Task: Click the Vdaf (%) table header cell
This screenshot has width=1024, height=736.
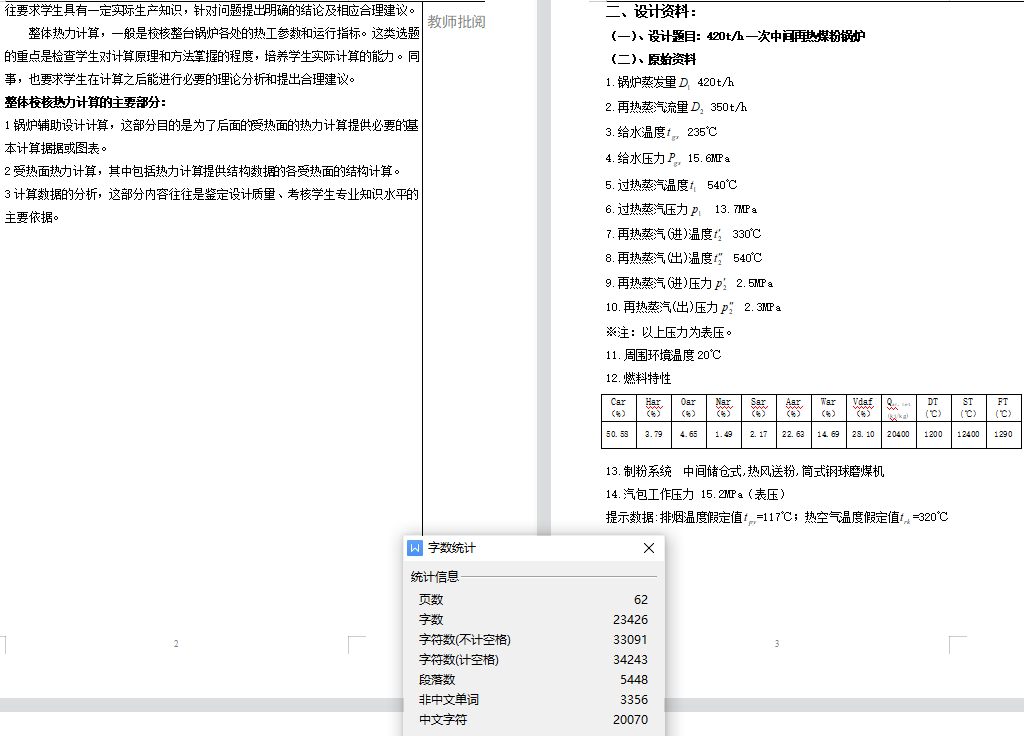Action: click(x=862, y=407)
